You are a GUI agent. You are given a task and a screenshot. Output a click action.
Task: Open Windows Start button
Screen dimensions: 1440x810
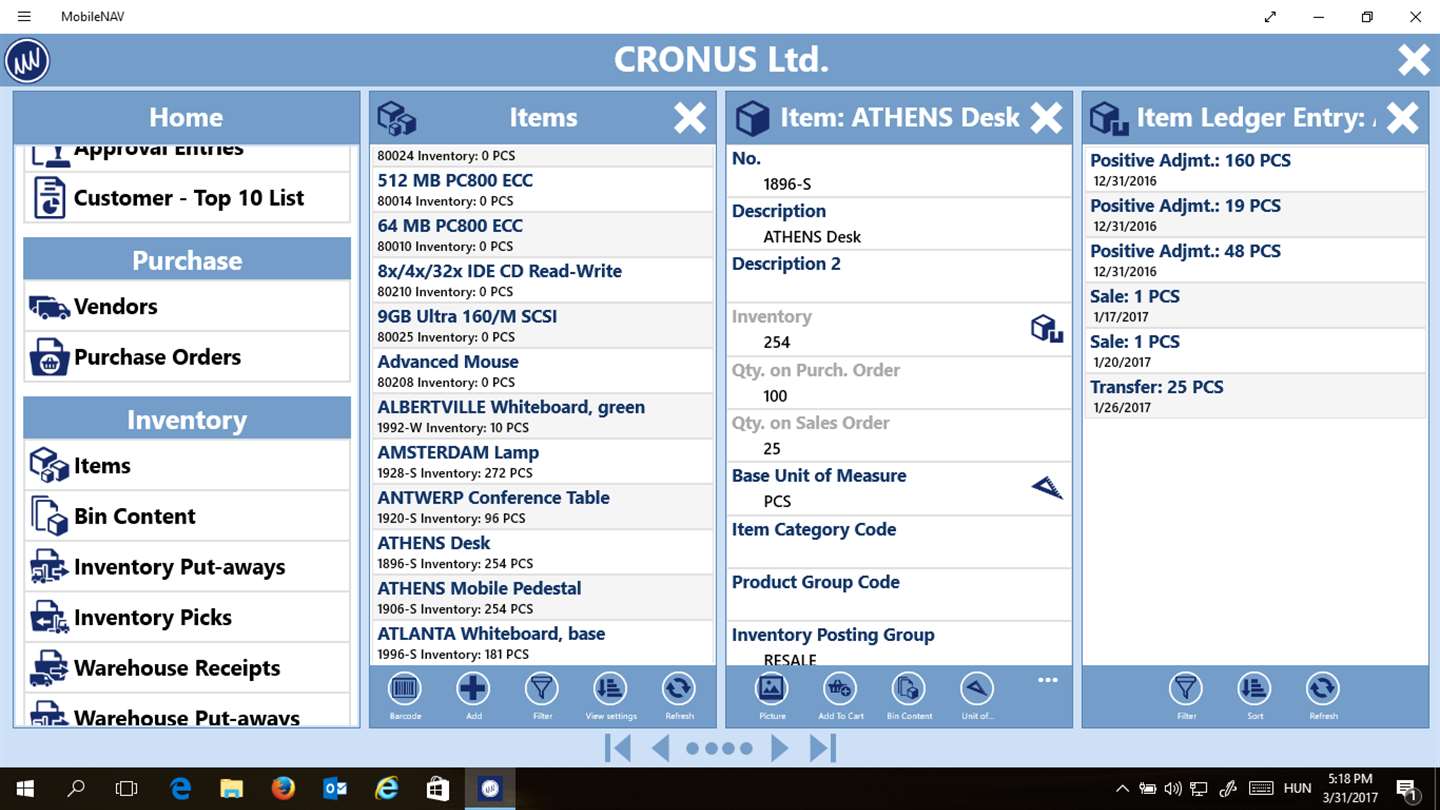pyautogui.click(x=24, y=789)
